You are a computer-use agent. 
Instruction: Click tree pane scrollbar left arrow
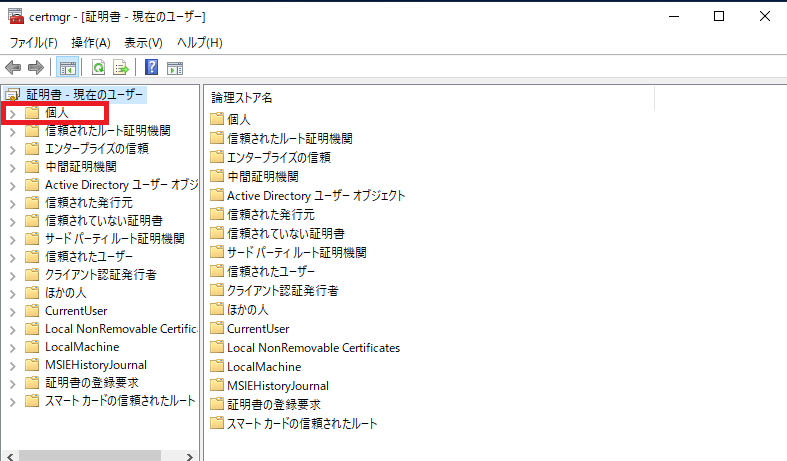pyautogui.click(x=10, y=456)
